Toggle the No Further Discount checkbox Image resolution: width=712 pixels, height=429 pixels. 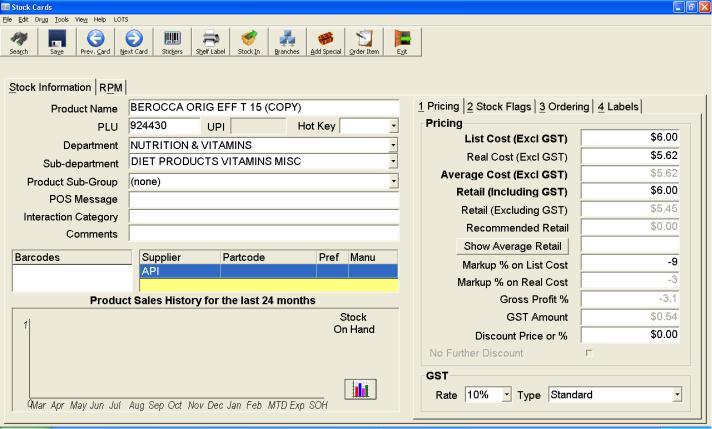(588, 353)
